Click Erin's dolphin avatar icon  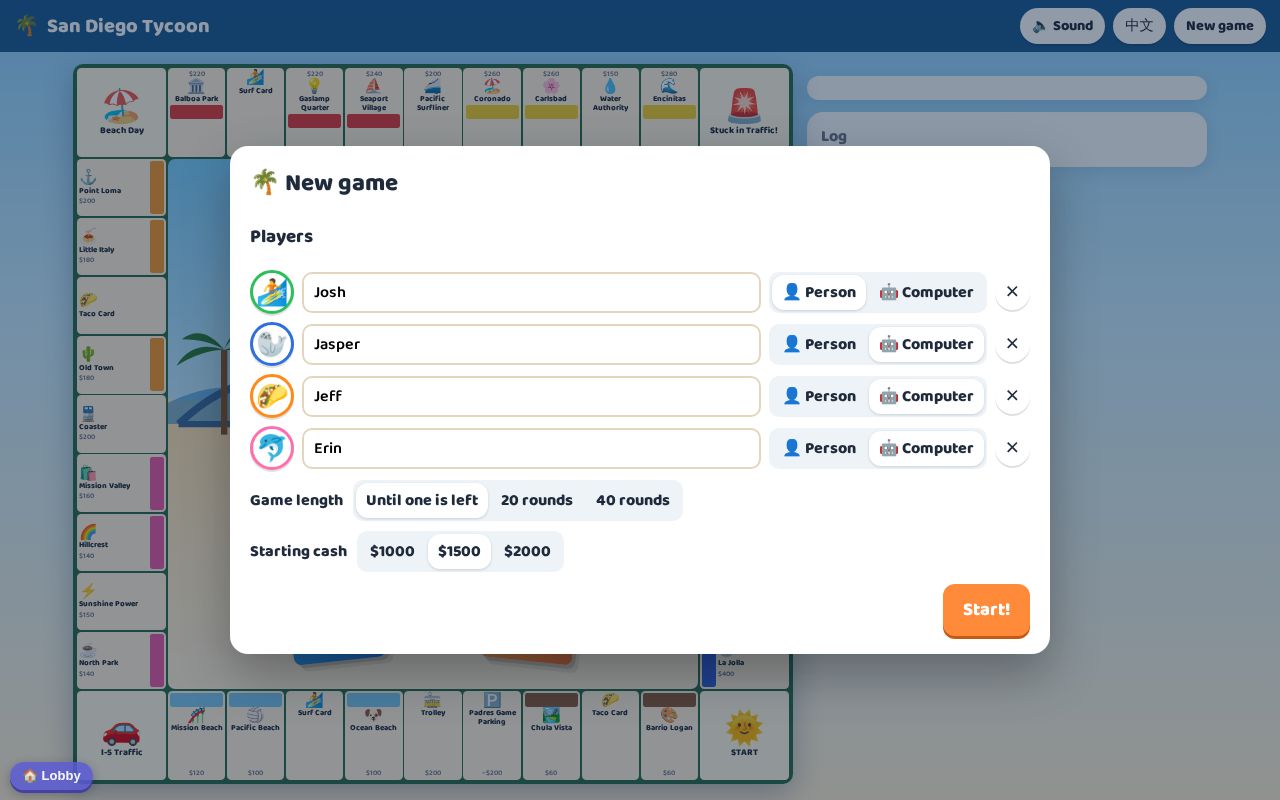272,448
